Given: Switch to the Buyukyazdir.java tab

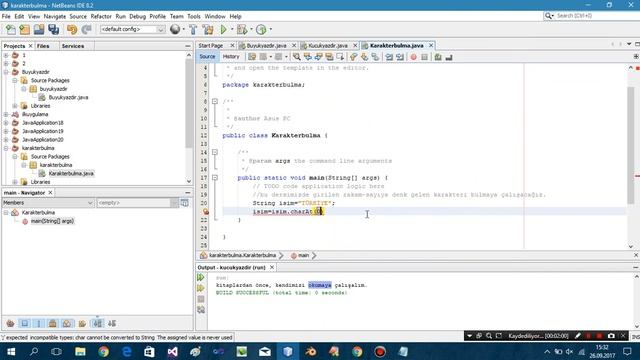Looking at the screenshot, I should point(266,46).
